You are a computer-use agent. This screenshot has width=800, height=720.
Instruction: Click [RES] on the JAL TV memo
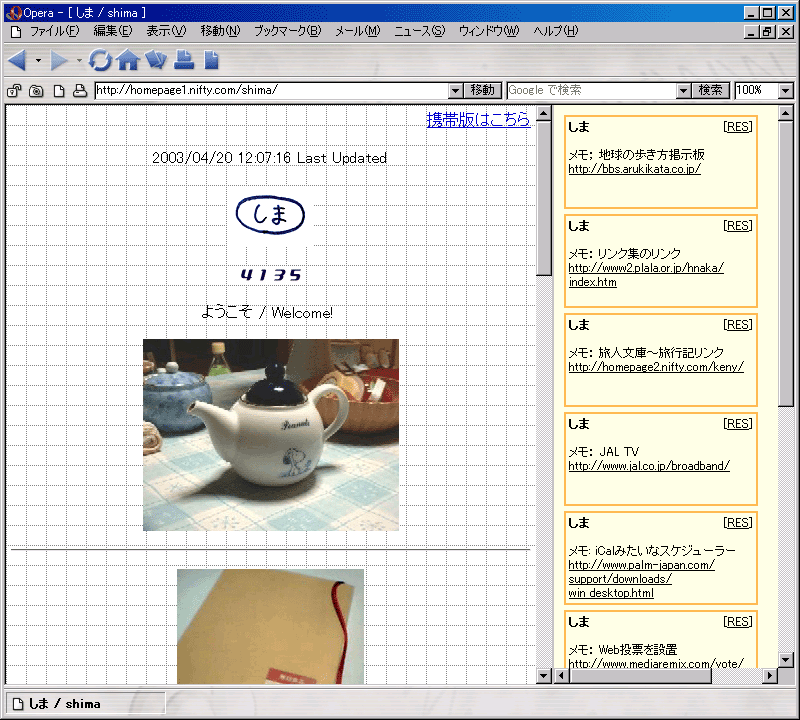click(x=738, y=424)
